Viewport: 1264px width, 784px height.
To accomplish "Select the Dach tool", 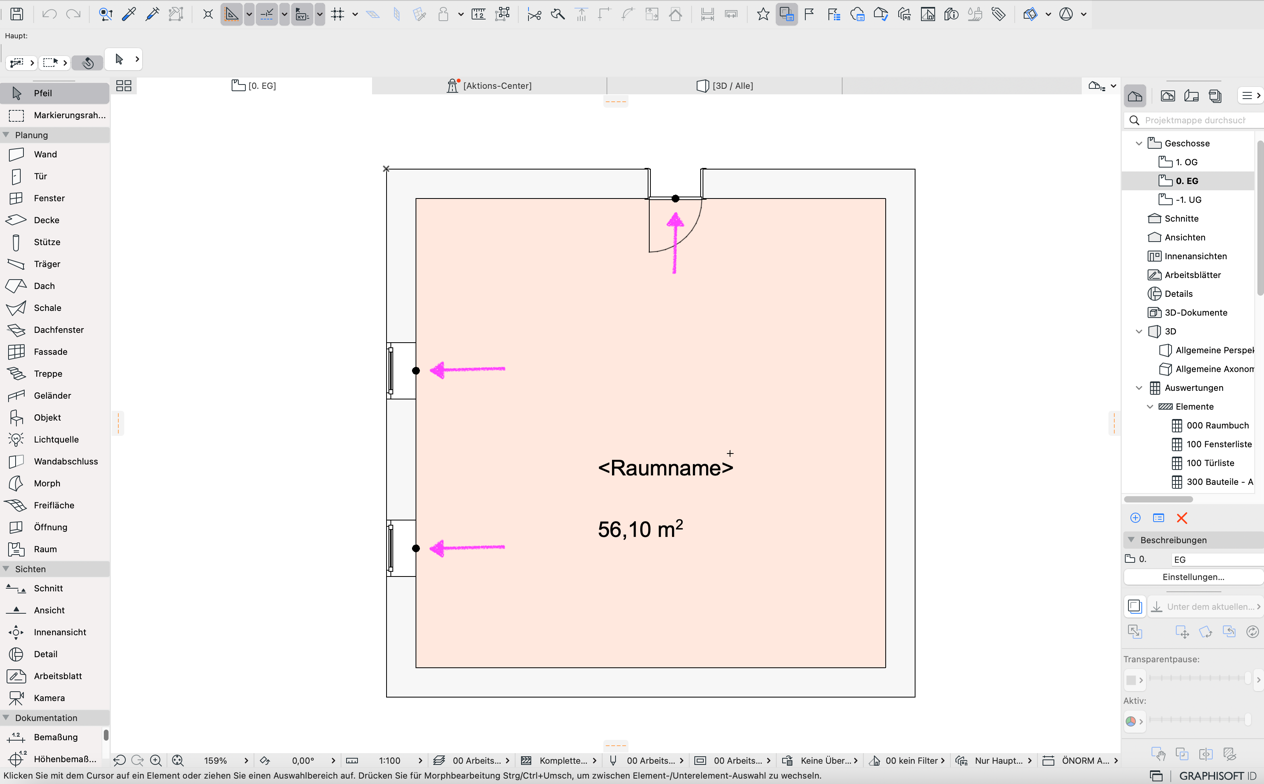I will click(x=55, y=286).
